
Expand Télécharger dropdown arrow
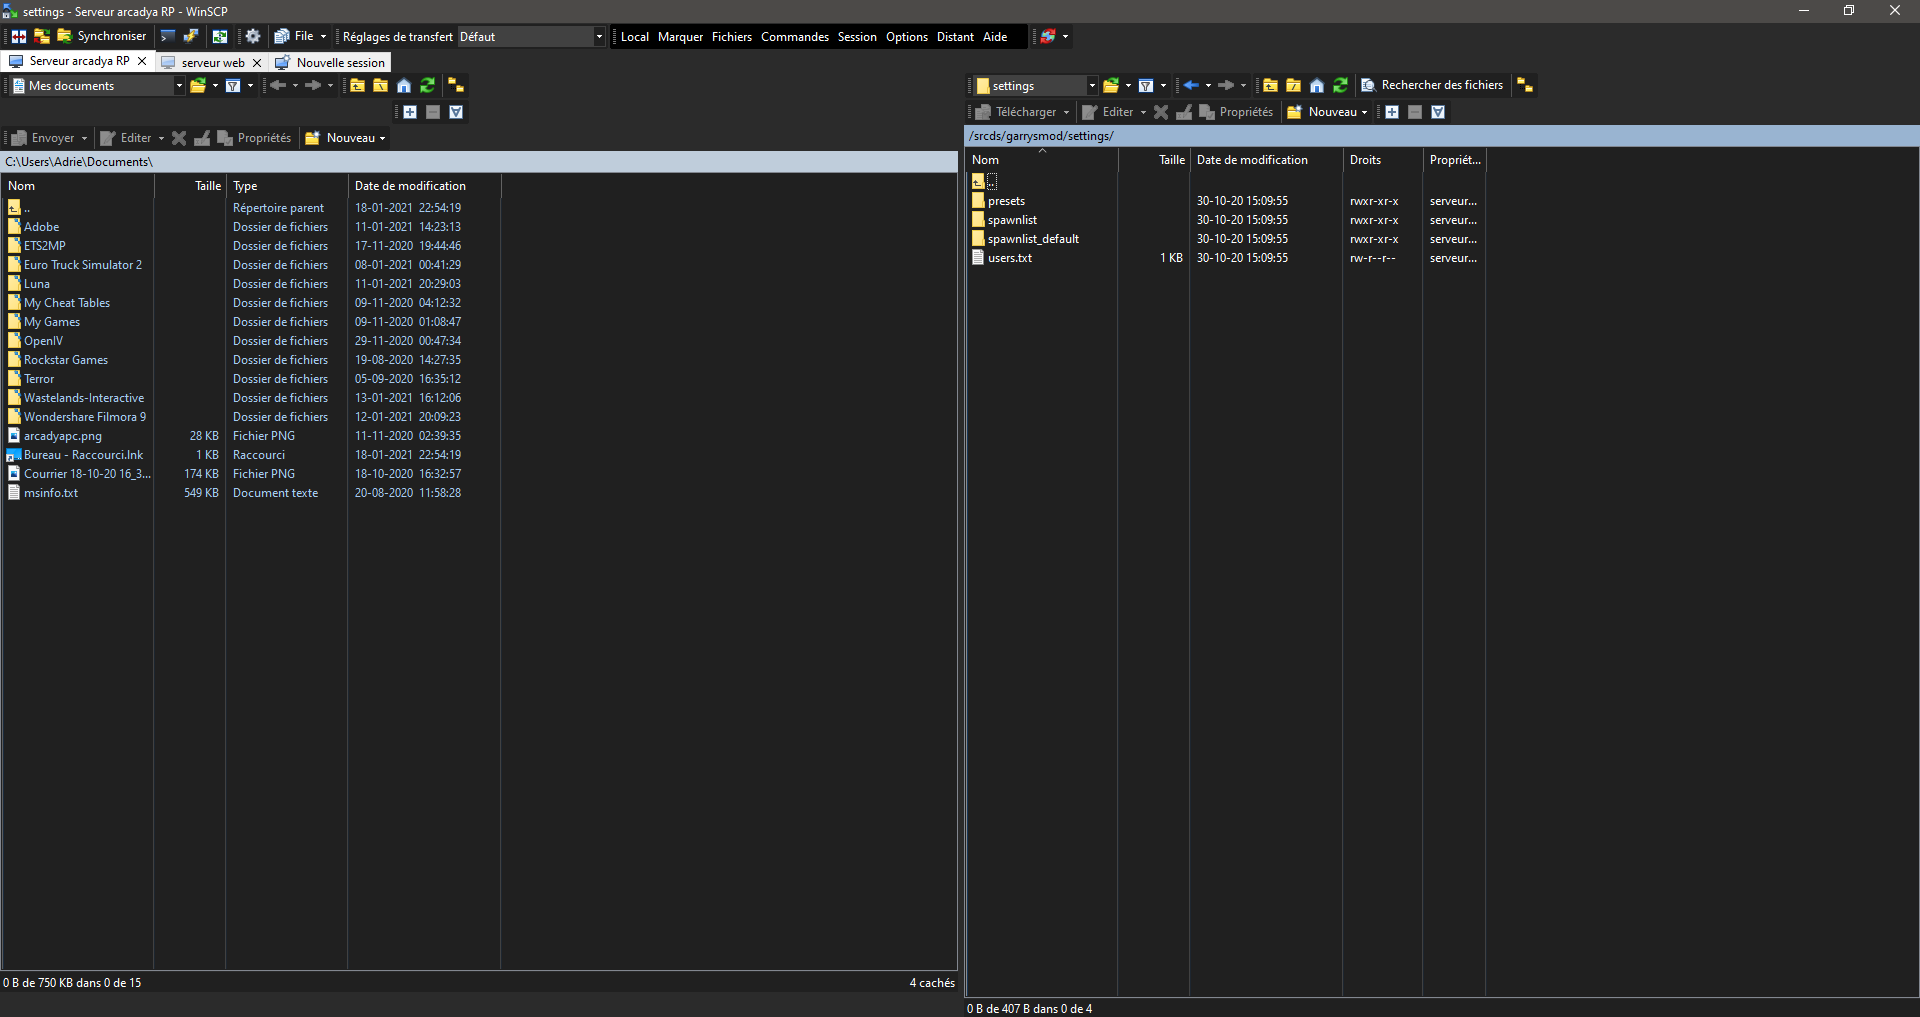(x=1066, y=113)
